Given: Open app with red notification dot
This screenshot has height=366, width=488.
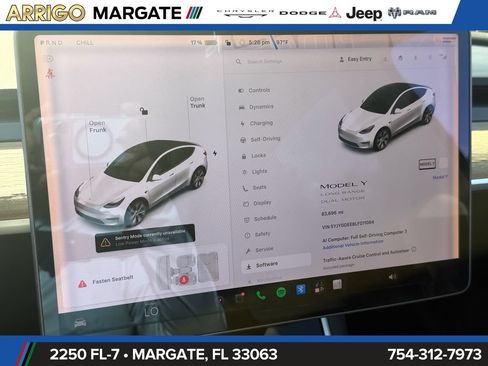Looking at the screenshot, I should coord(240,297).
